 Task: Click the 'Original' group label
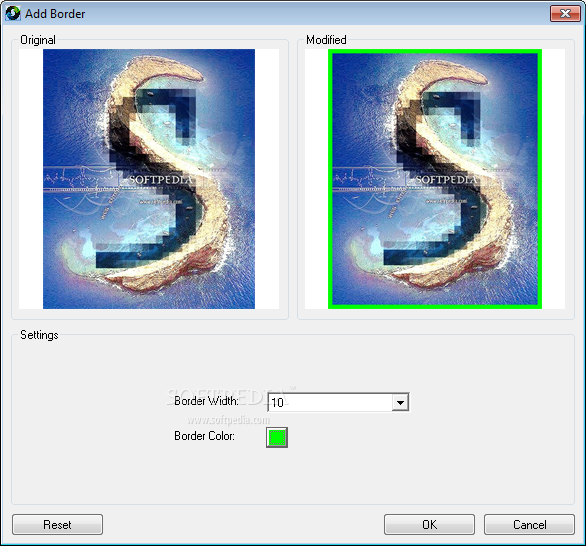pos(38,40)
